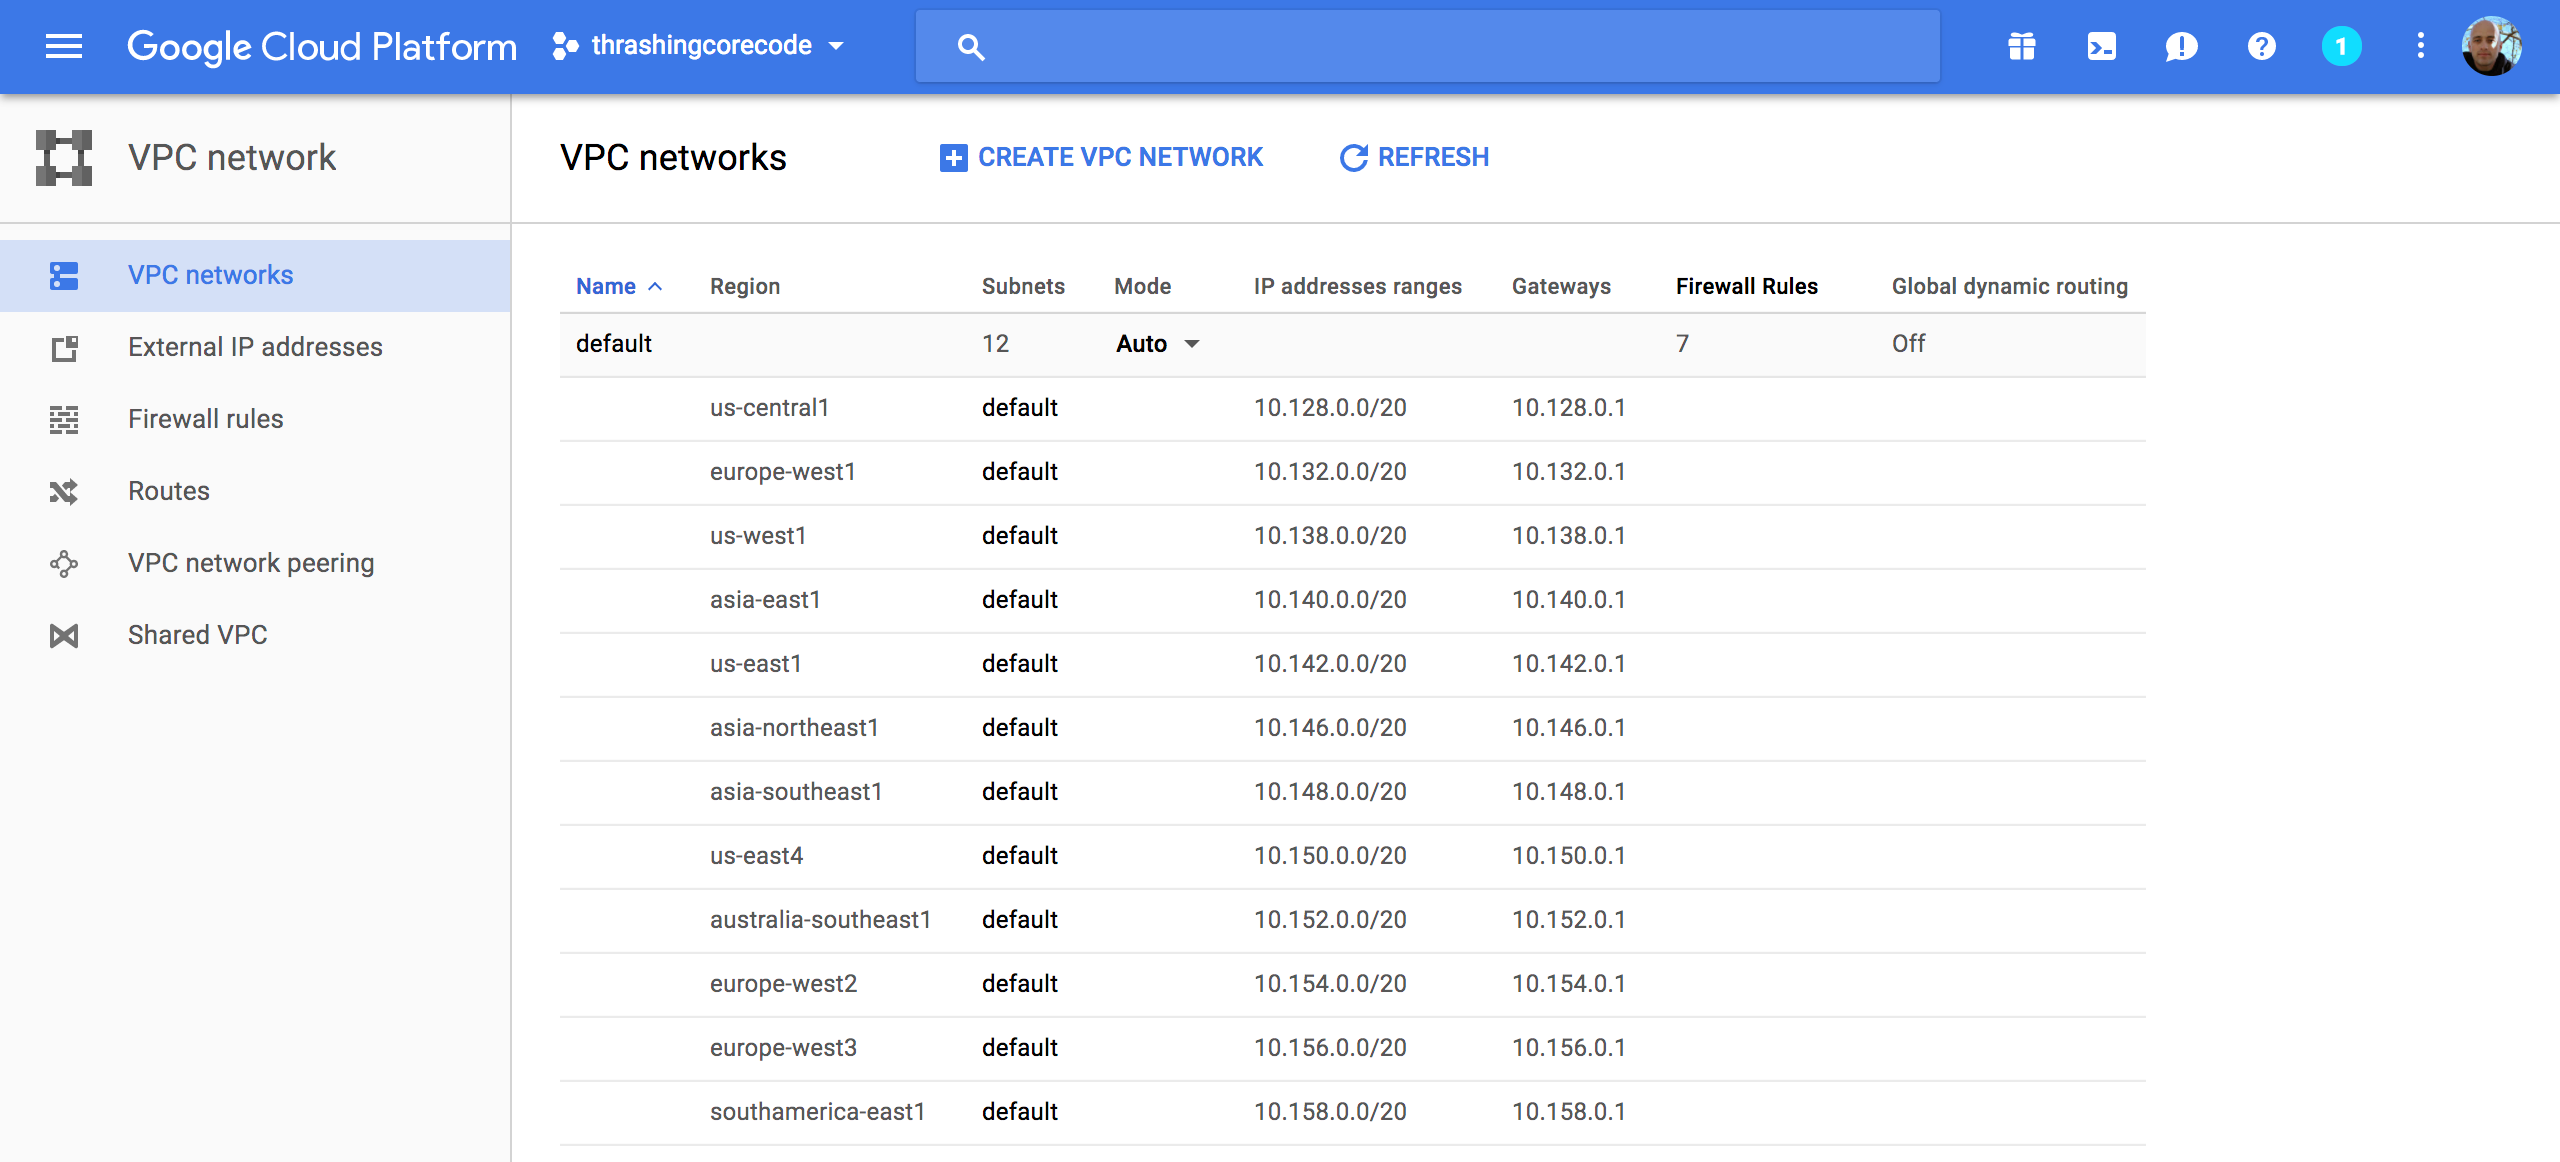The width and height of the screenshot is (2560, 1162).
Task: Click the Routes sidebar icon
Action: coord(64,491)
